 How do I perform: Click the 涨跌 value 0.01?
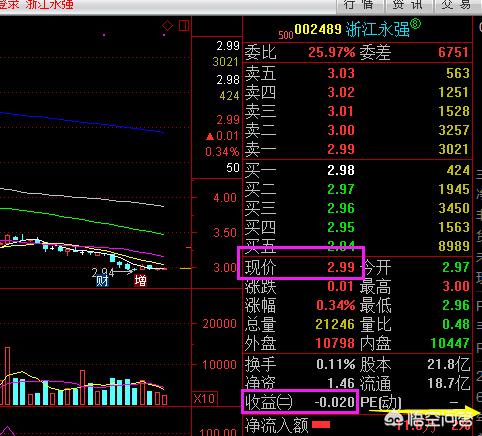tap(340, 286)
